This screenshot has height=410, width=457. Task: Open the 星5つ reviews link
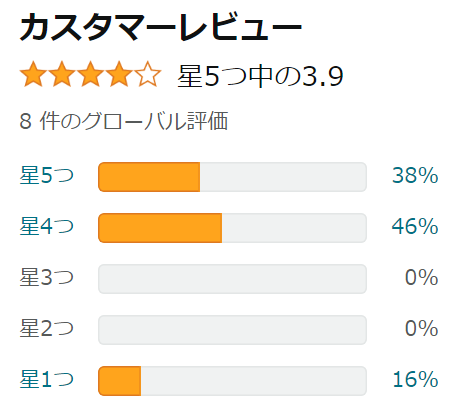pos(47,175)
